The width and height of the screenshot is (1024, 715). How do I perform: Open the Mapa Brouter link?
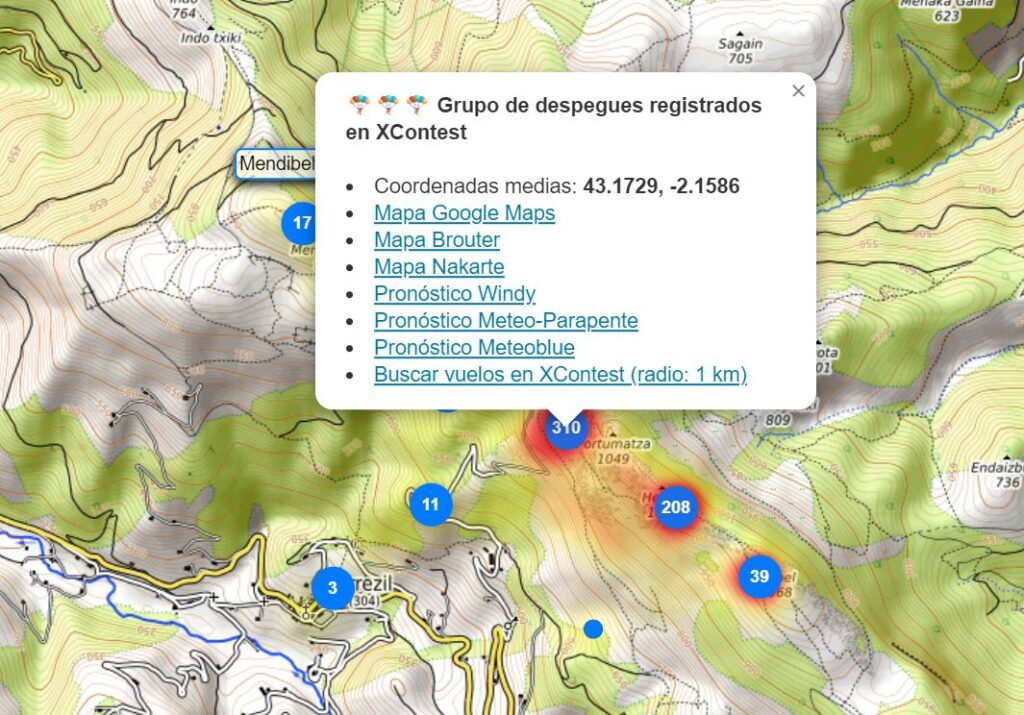point(437,240)
